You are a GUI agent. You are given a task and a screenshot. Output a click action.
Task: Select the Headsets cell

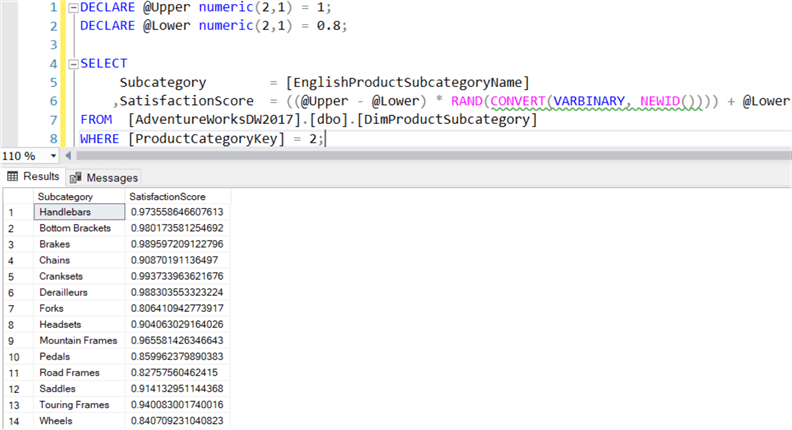(x=79, y=324)
